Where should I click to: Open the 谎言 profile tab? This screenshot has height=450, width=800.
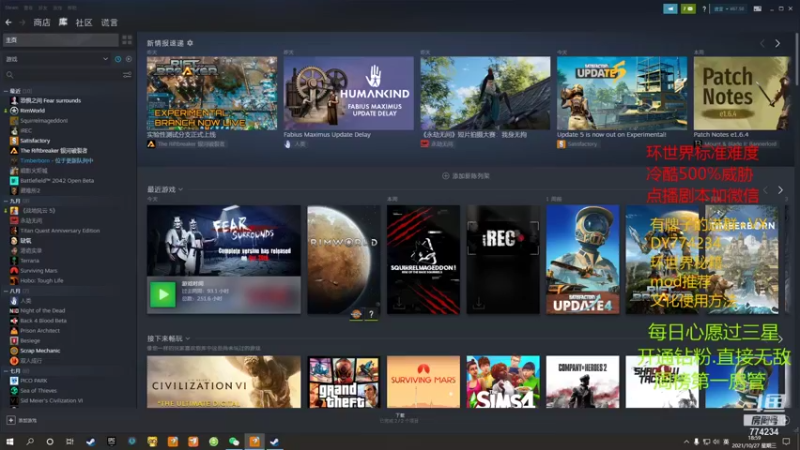[x=109, y=22]
